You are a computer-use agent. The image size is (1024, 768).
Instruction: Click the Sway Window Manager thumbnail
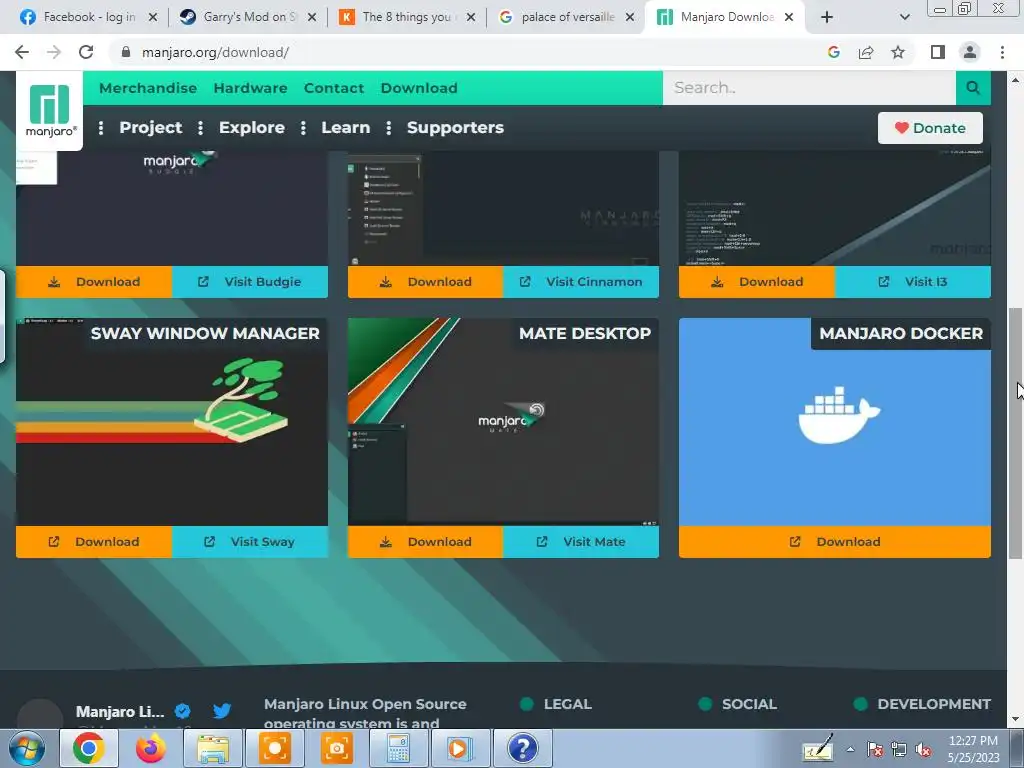(172, 422)
